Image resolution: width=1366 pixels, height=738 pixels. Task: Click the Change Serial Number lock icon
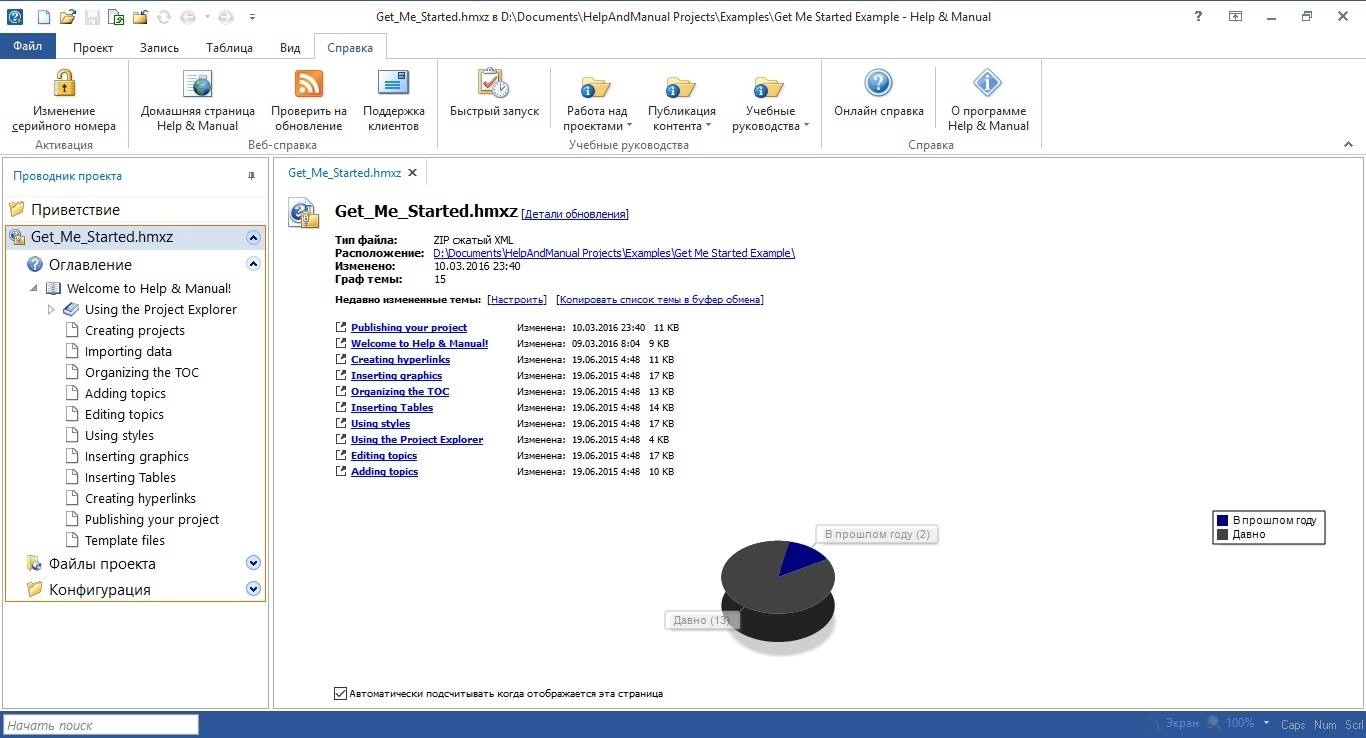coord(64,83)
